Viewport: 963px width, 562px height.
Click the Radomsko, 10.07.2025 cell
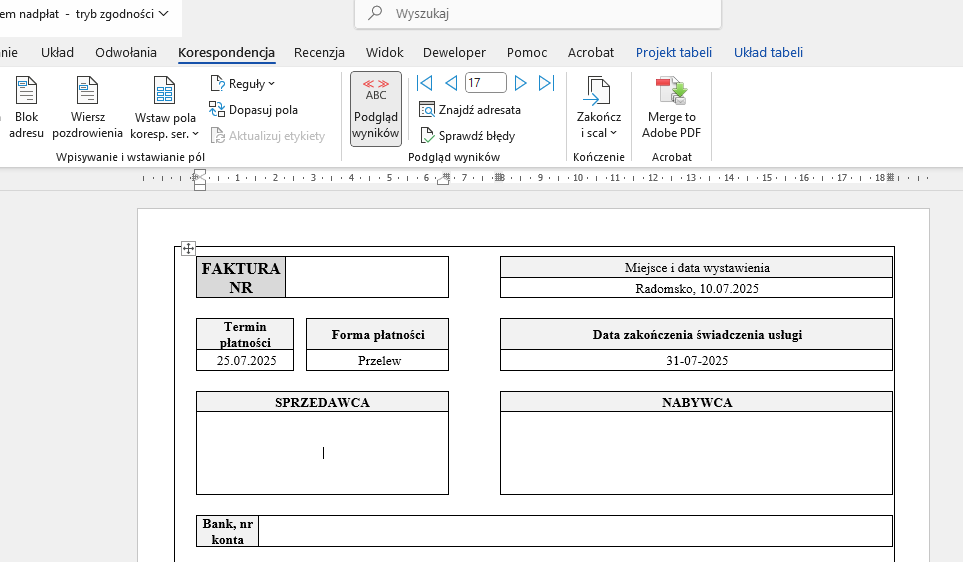click(x=696, y=288)
